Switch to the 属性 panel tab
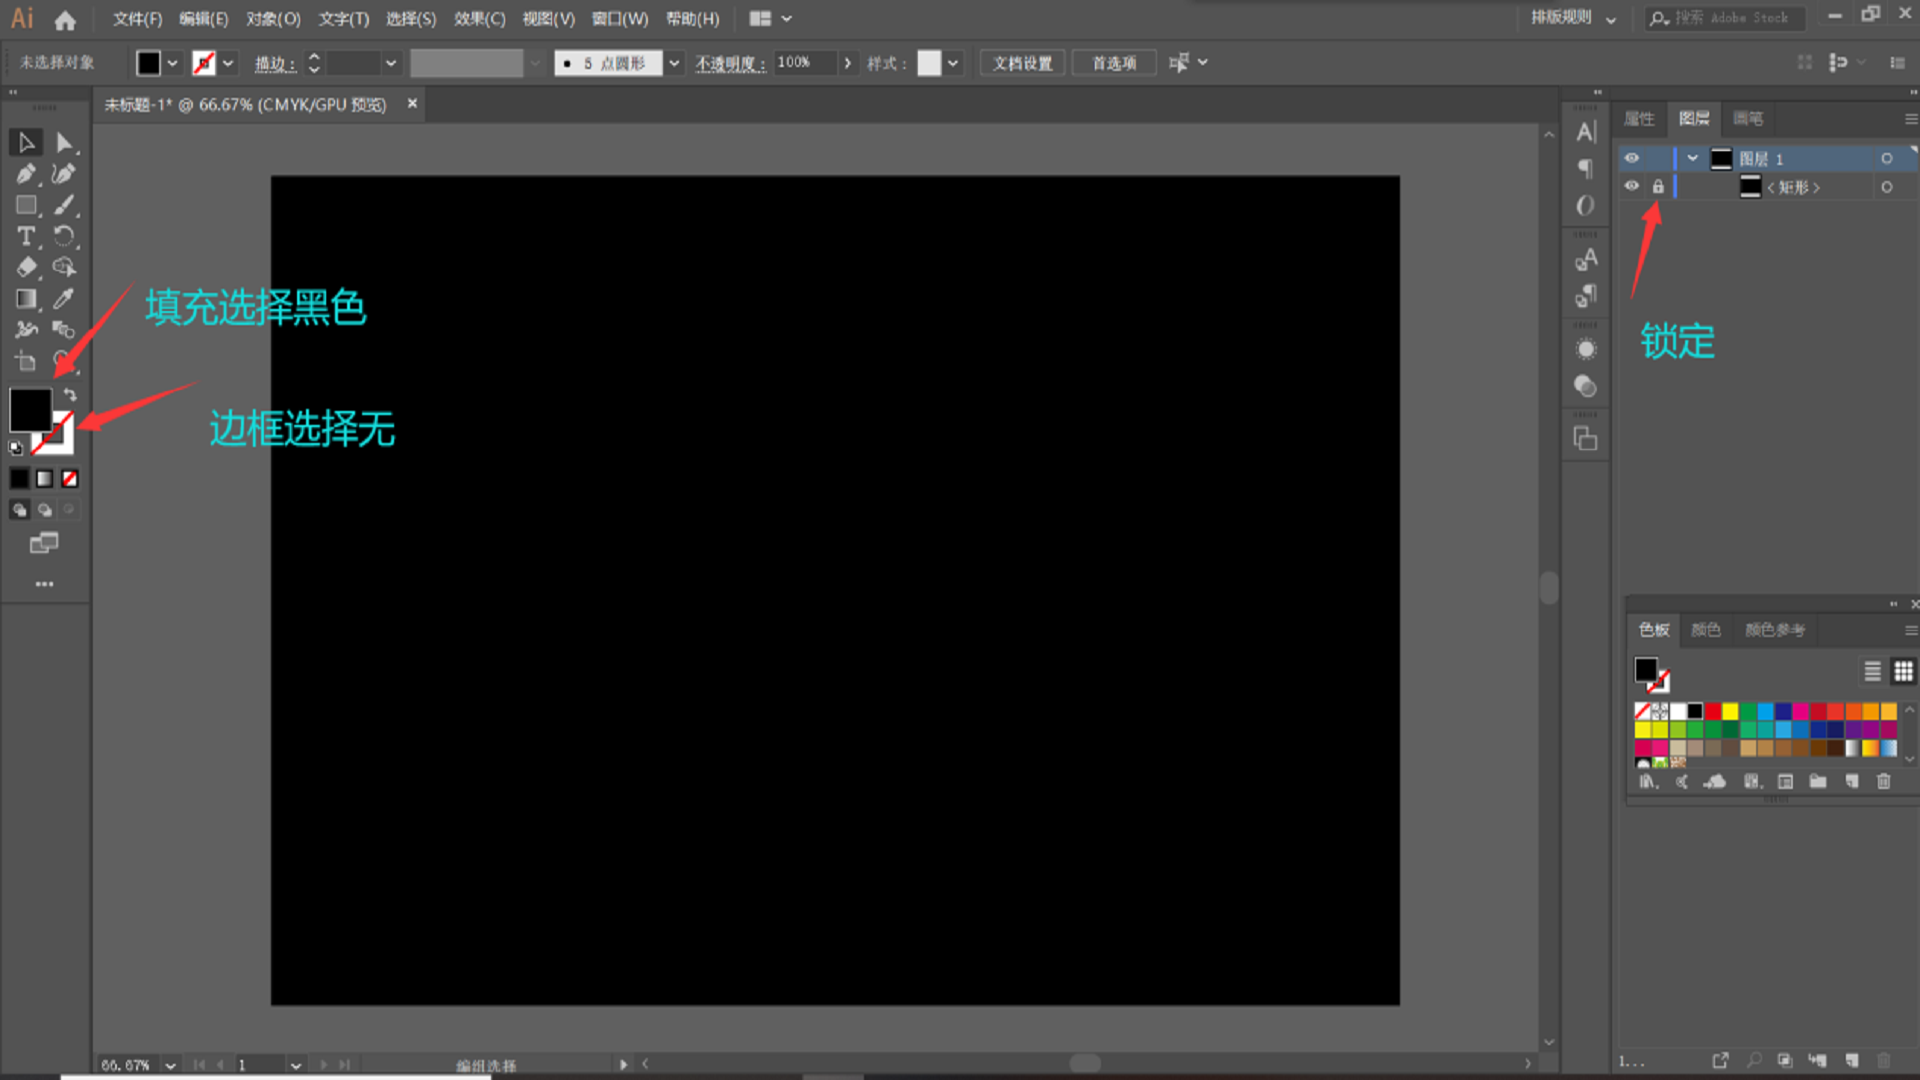The width and height of the screenshot is (1920, 1080). [x=1639, y=119]
